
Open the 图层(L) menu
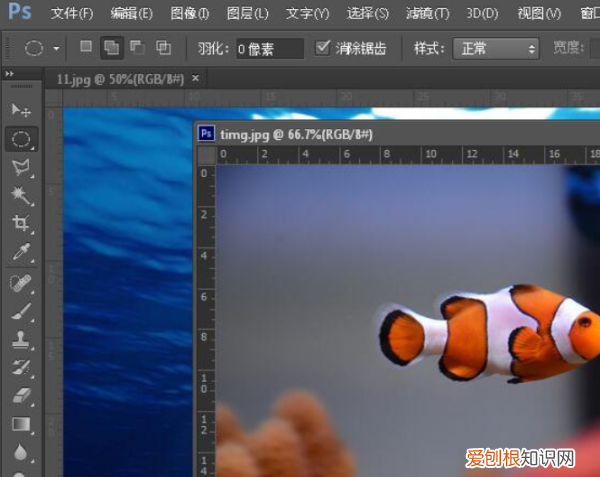click(x=248, y=14)
